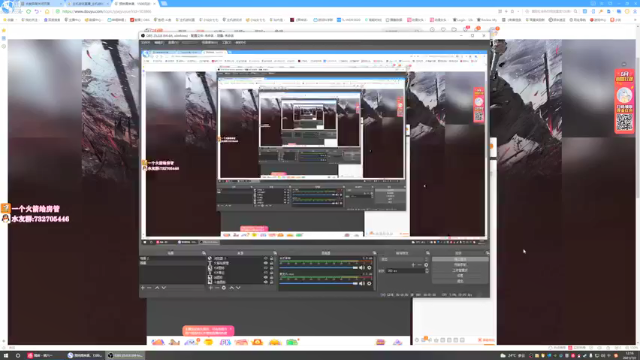The height and width of the screenshot is (360, 640).
Task: Open the File menu in OBS
Action: 145,42
